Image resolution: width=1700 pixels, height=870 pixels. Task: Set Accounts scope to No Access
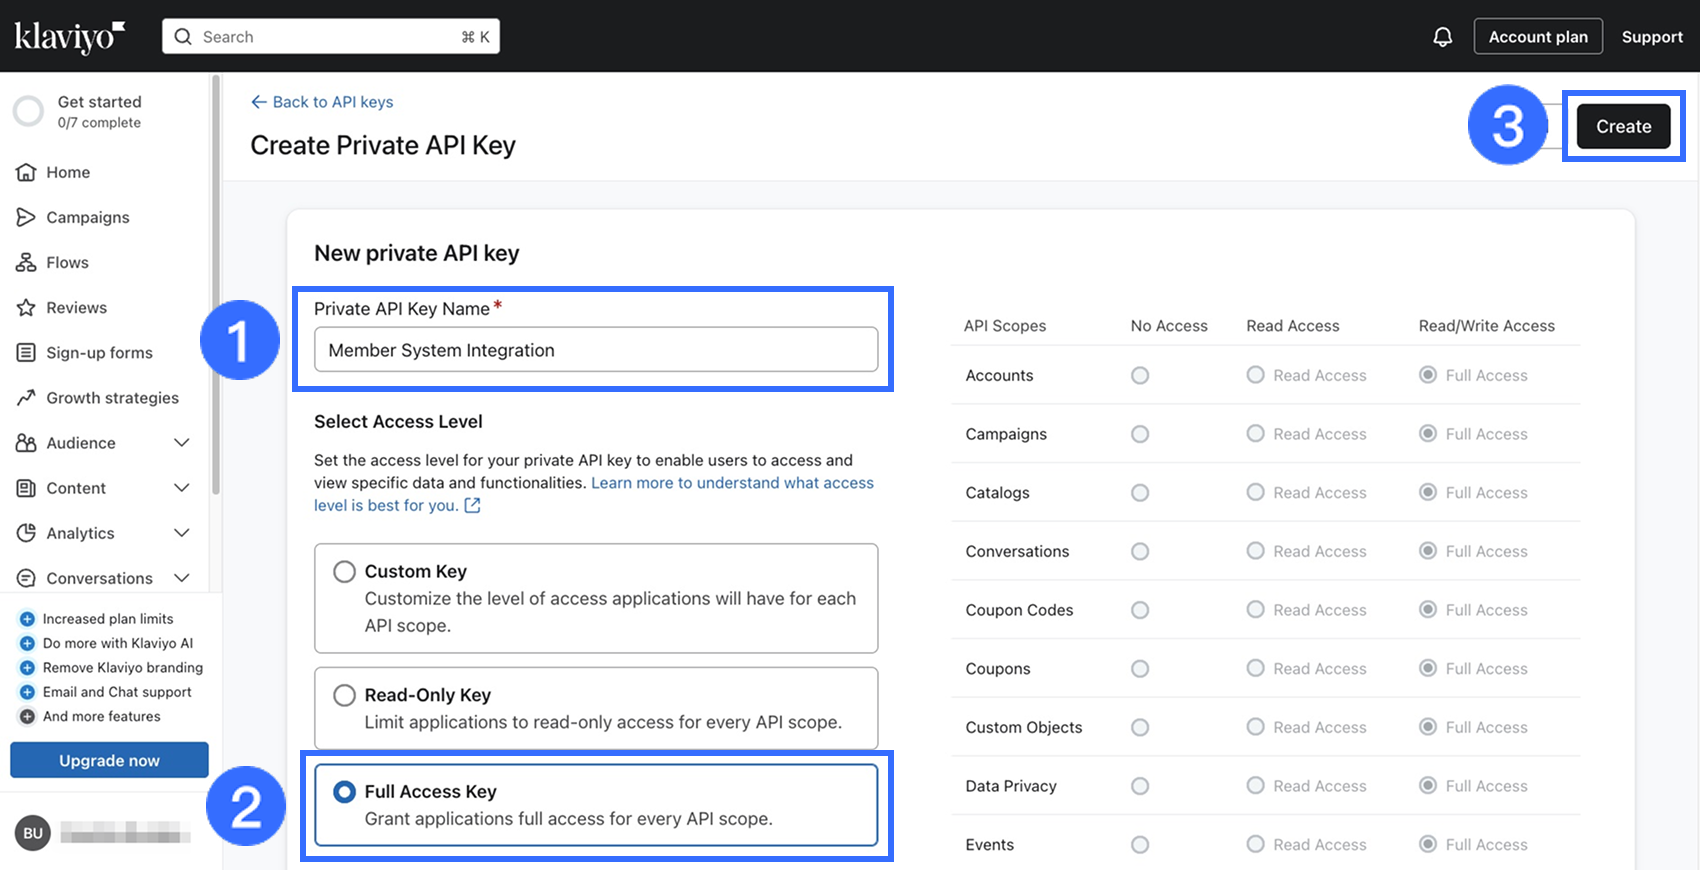pyautogui.click(x=1140, y=376)
